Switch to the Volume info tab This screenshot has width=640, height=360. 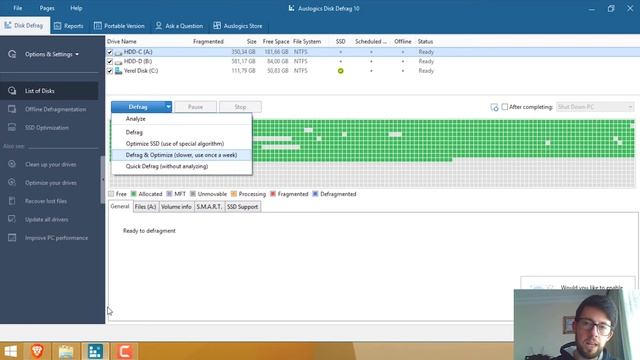176,207
